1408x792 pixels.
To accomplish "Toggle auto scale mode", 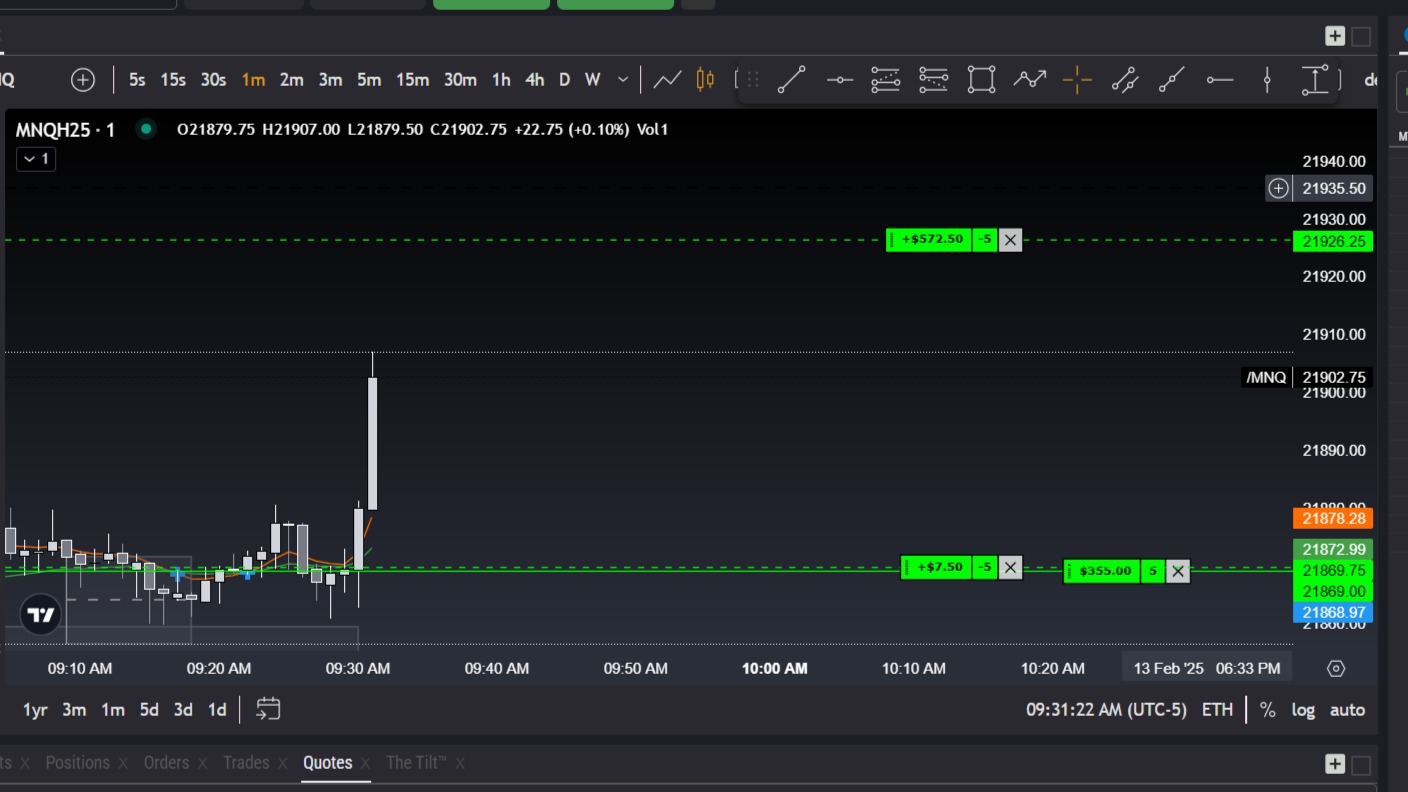I will [1347, 710].
